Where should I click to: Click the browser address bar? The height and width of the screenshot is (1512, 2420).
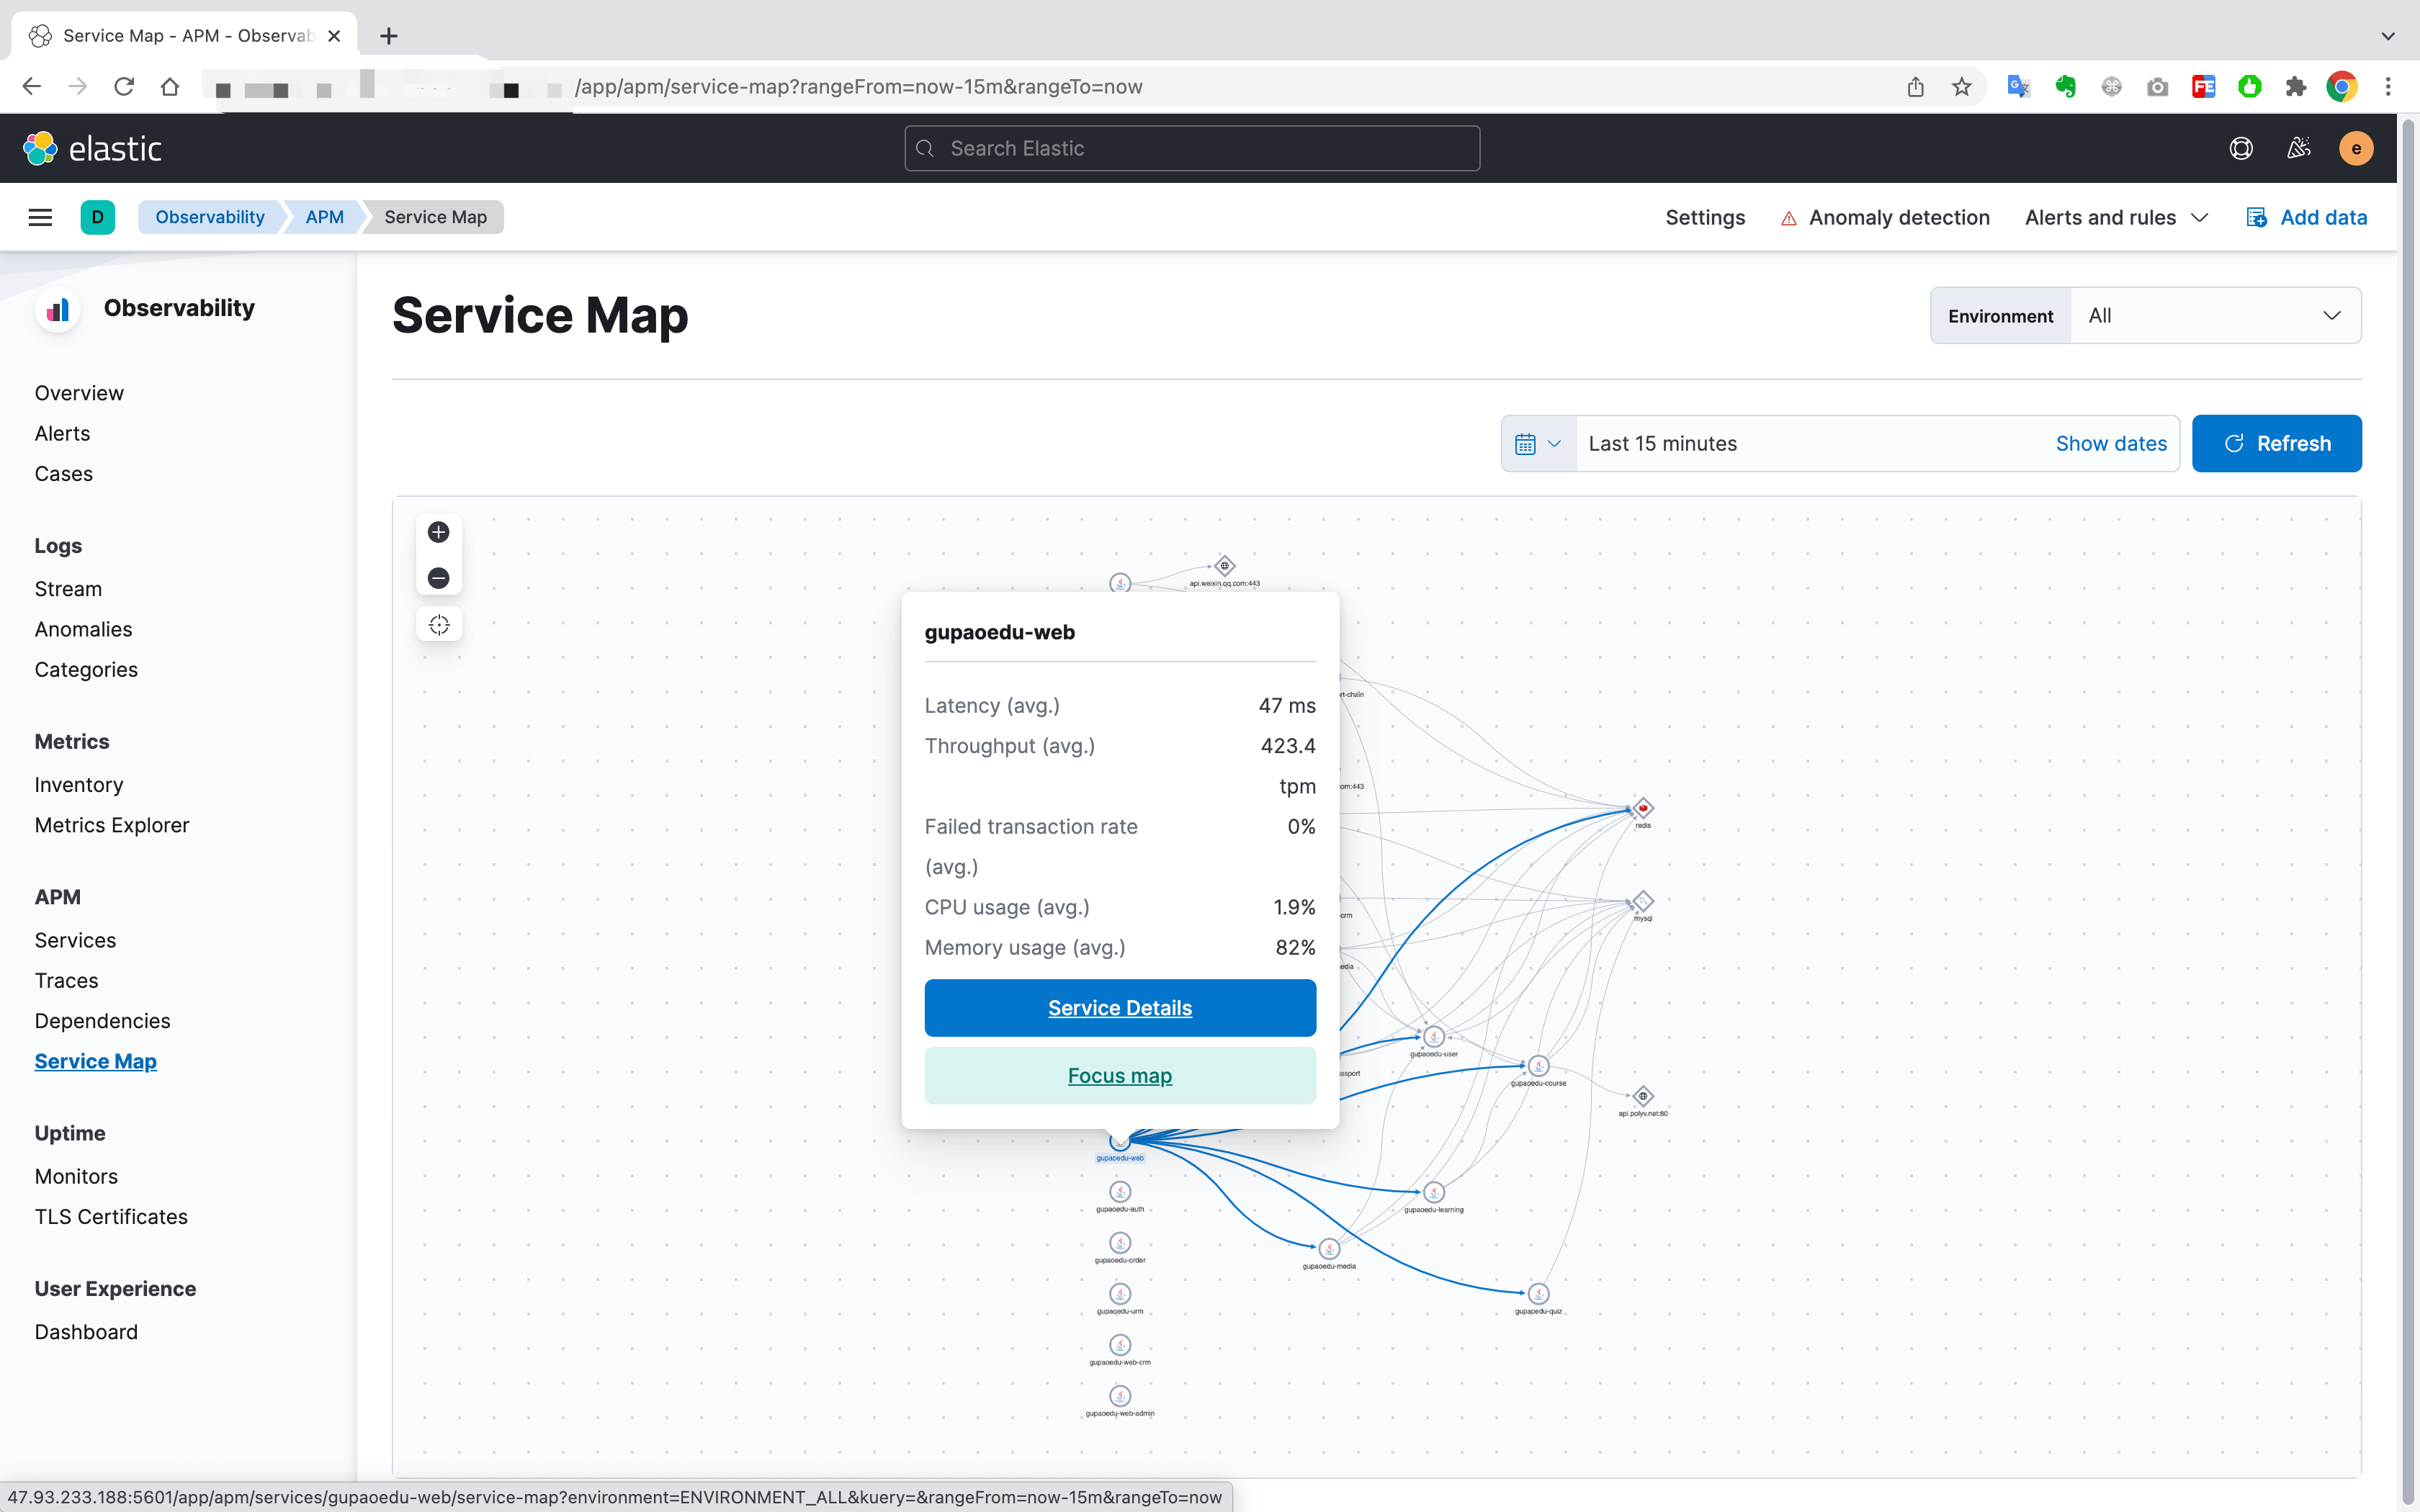pos(1050,87)
